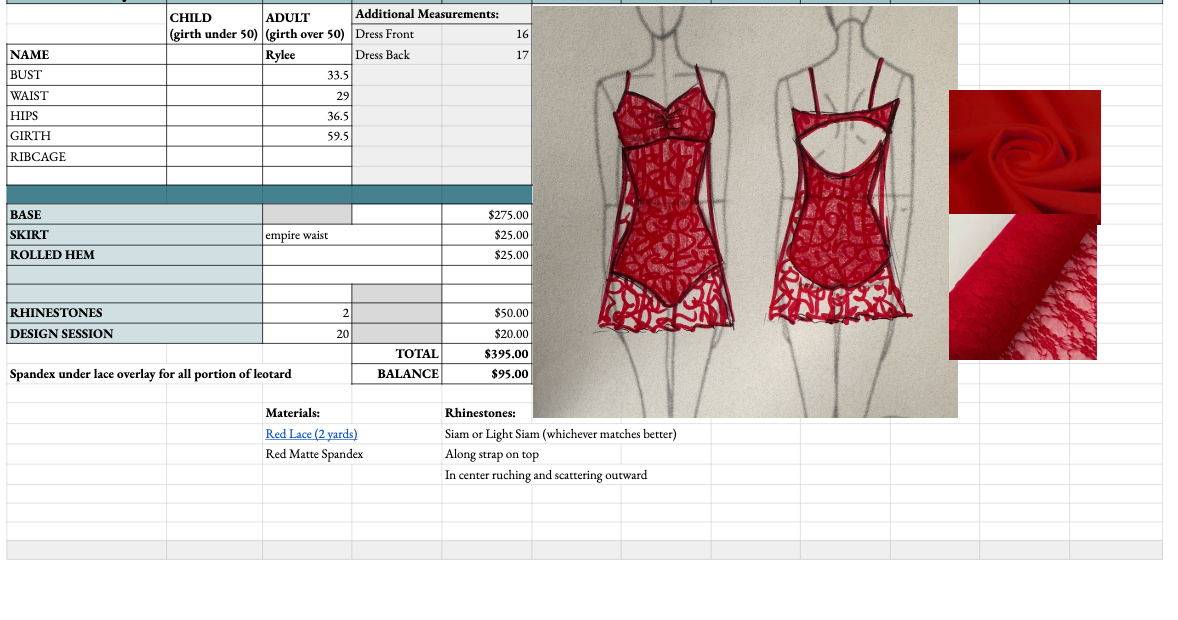Image resolution: width=1178 pixels, height=620 pixels.
Task: Select Dress Back value 17
Action: coord(487,55)
